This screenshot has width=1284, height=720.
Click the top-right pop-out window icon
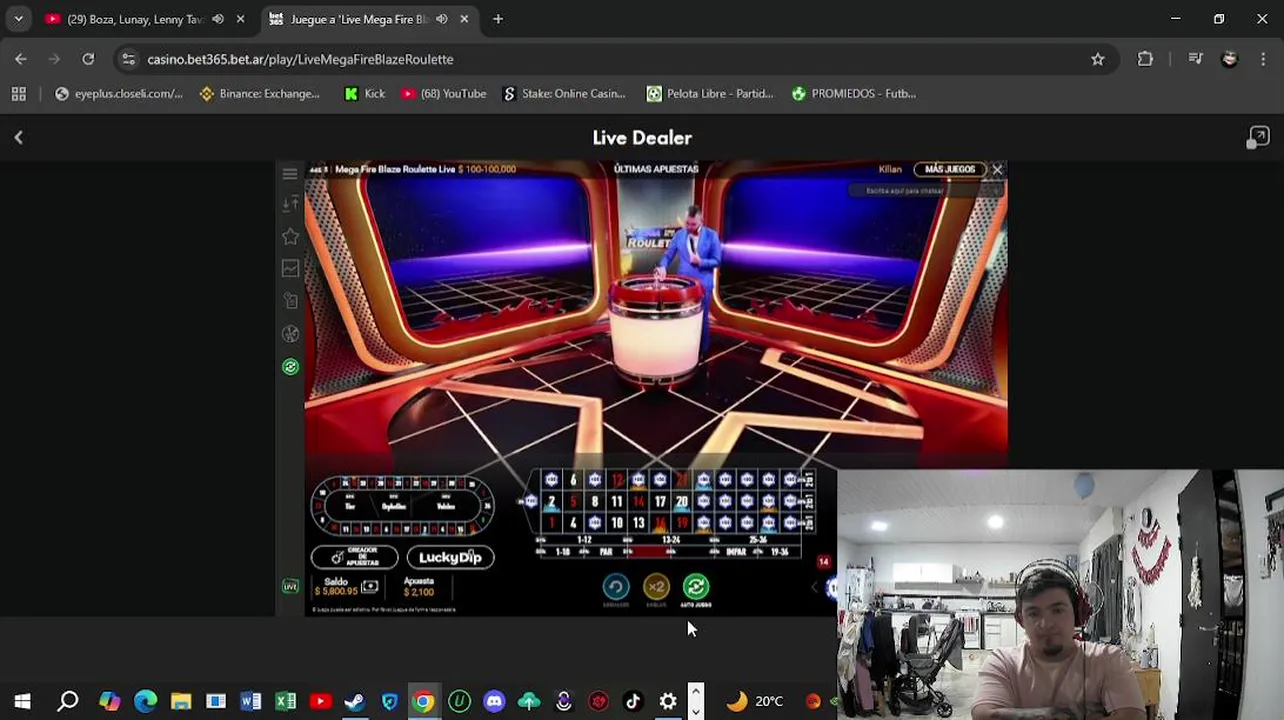(1258, 138)
